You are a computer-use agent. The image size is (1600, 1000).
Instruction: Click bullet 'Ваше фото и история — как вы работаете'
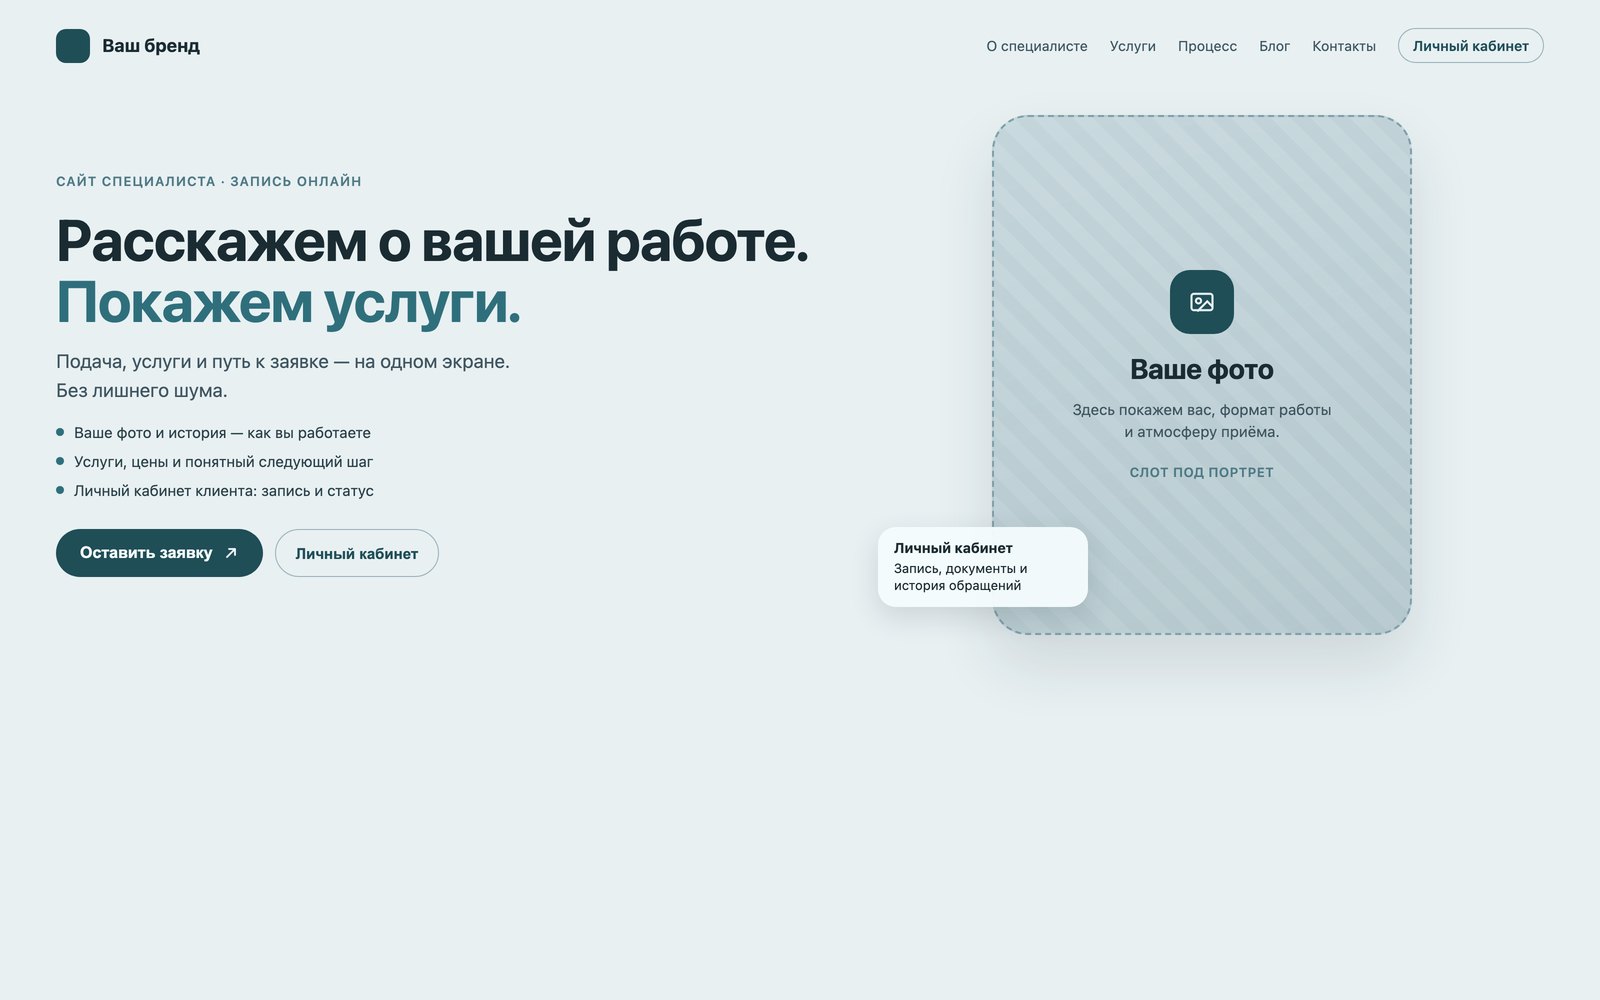tap(222, 433)
